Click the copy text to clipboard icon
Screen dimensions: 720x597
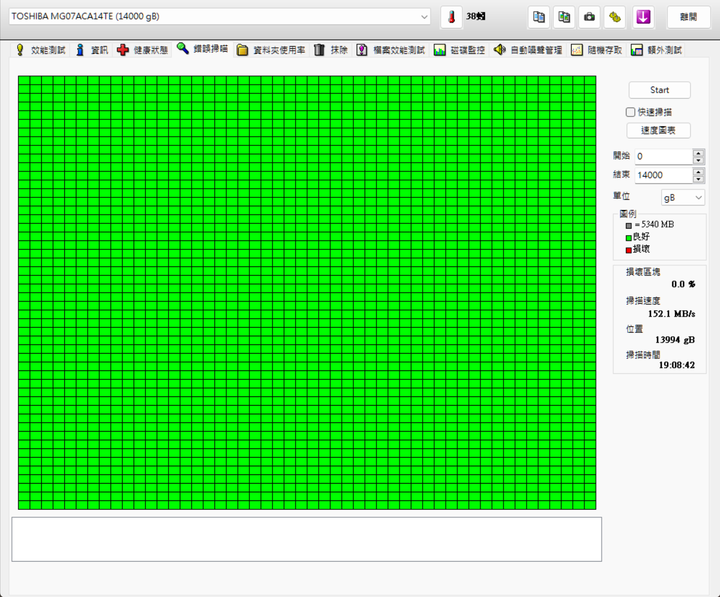pos(539,17)
